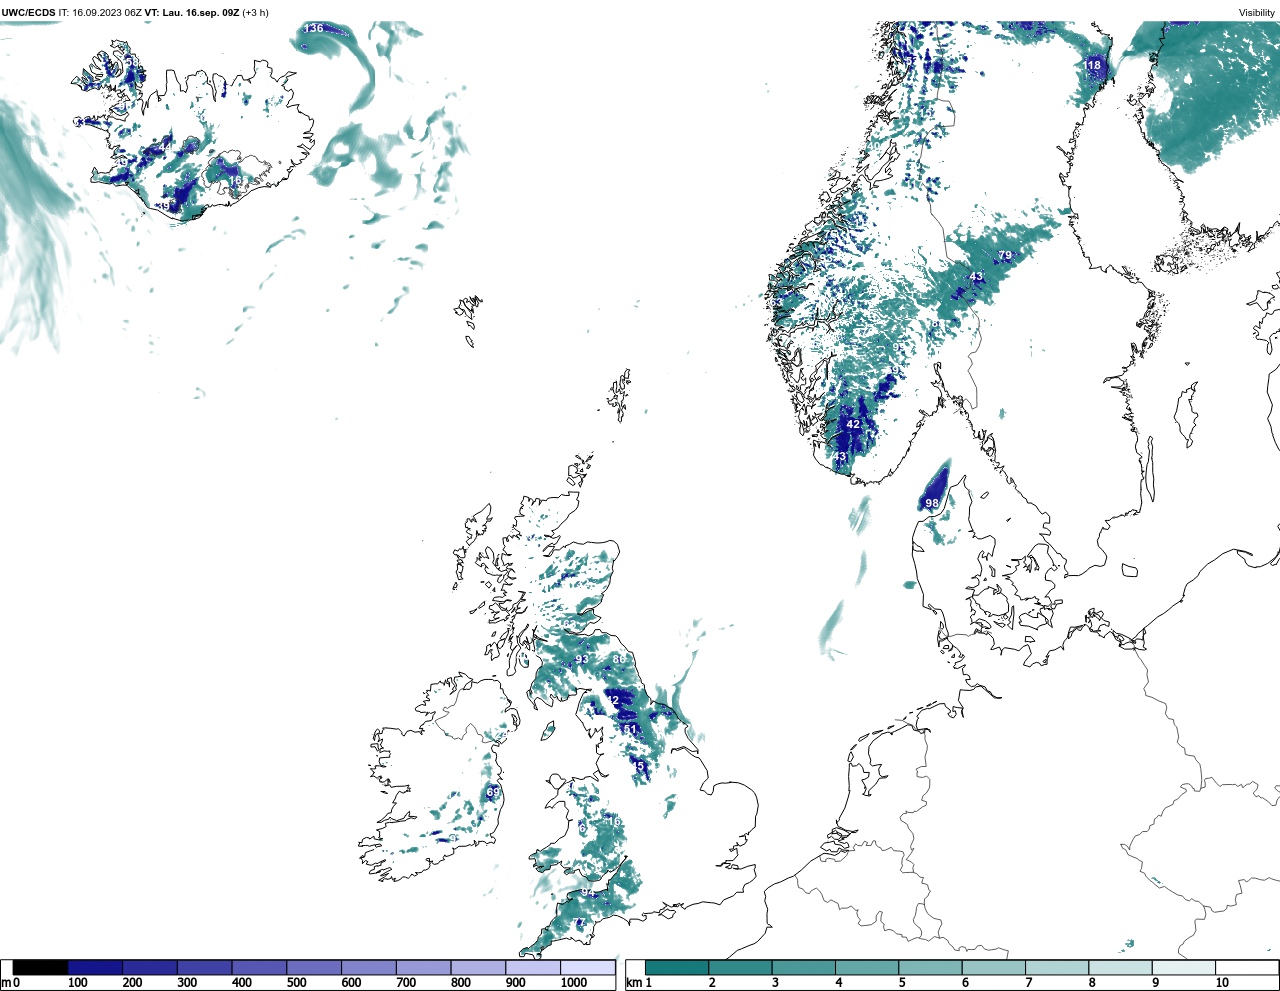Pick the 500–600 m legend swatch

tap(314, 968)
